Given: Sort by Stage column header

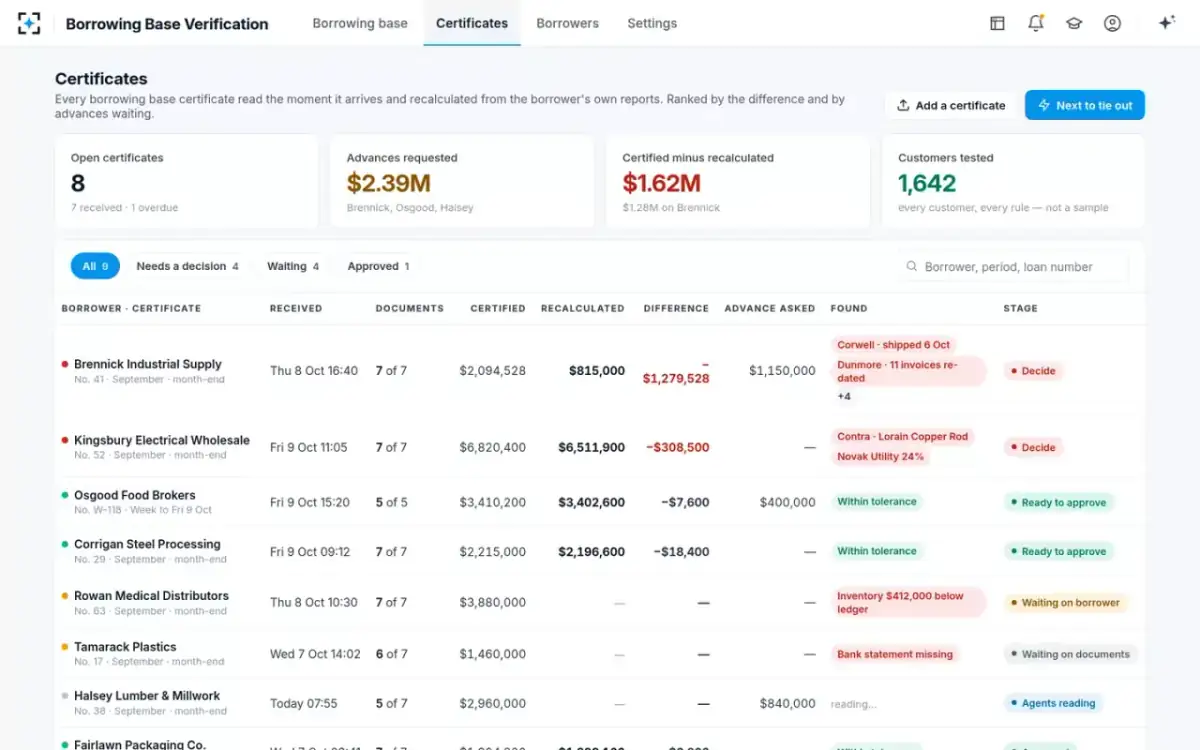Looking at the screenshot, I should pos(1020,308).
